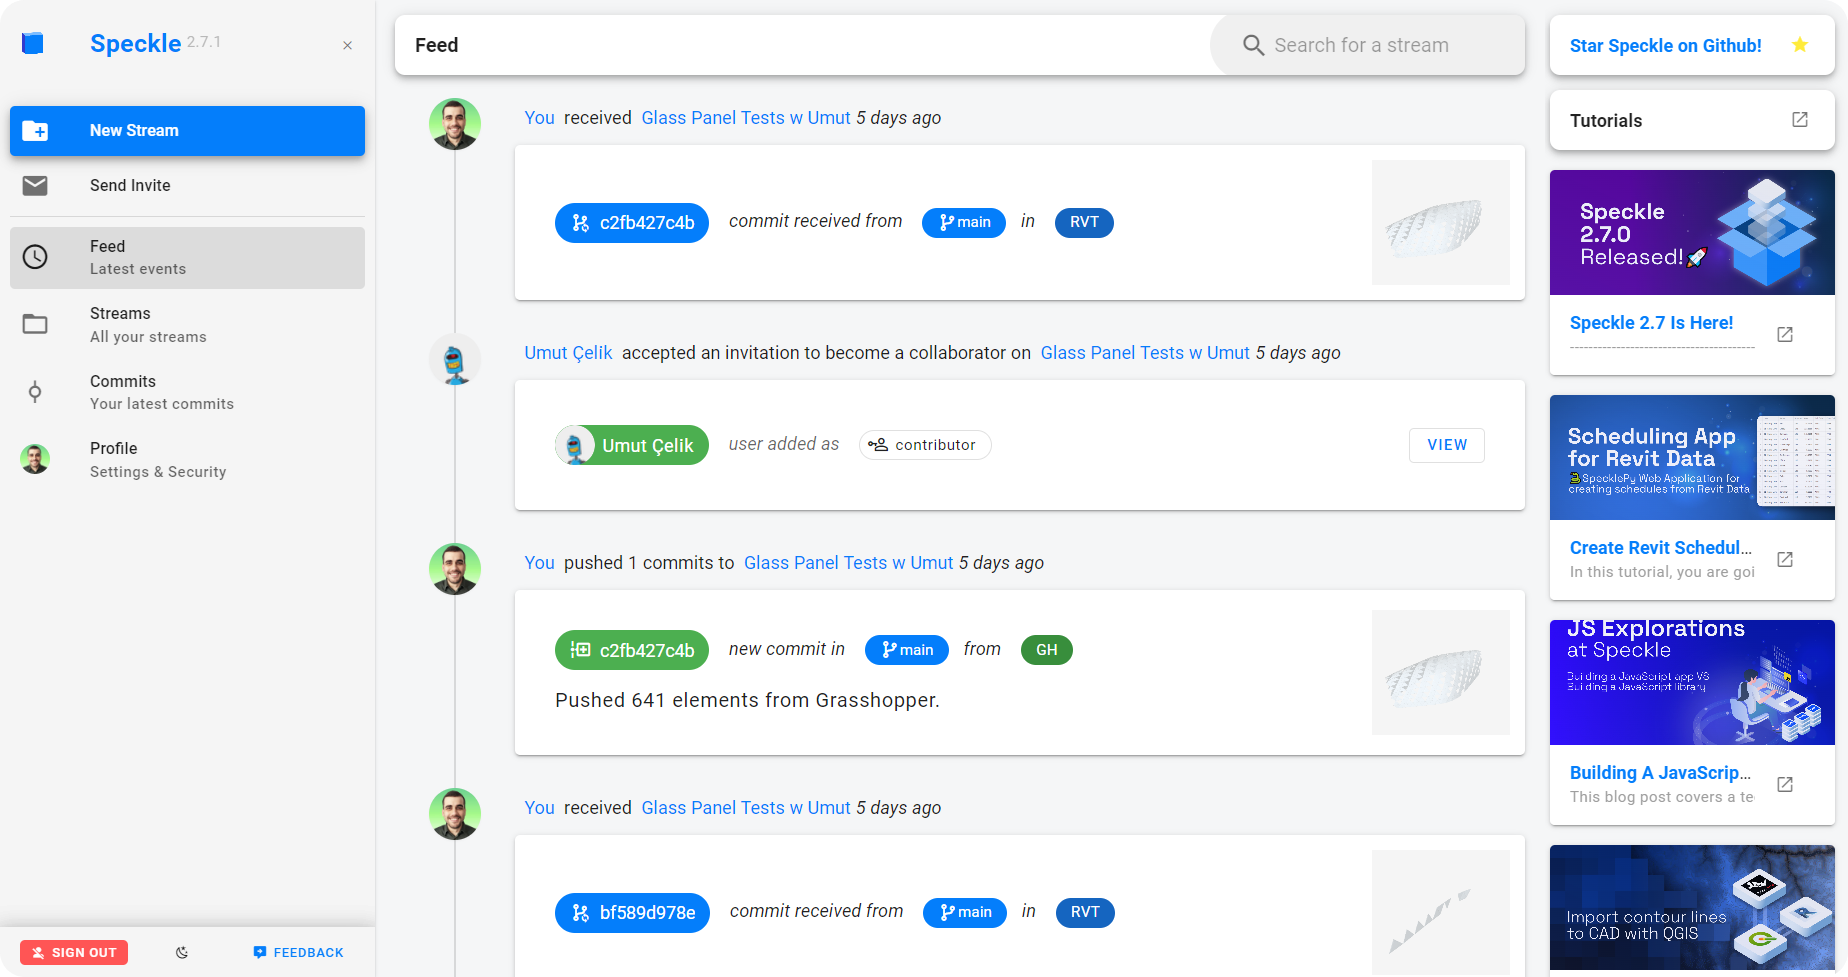The image size is (1848, 977).
Task: Click the Speckle title text
Action: point(135,43)
